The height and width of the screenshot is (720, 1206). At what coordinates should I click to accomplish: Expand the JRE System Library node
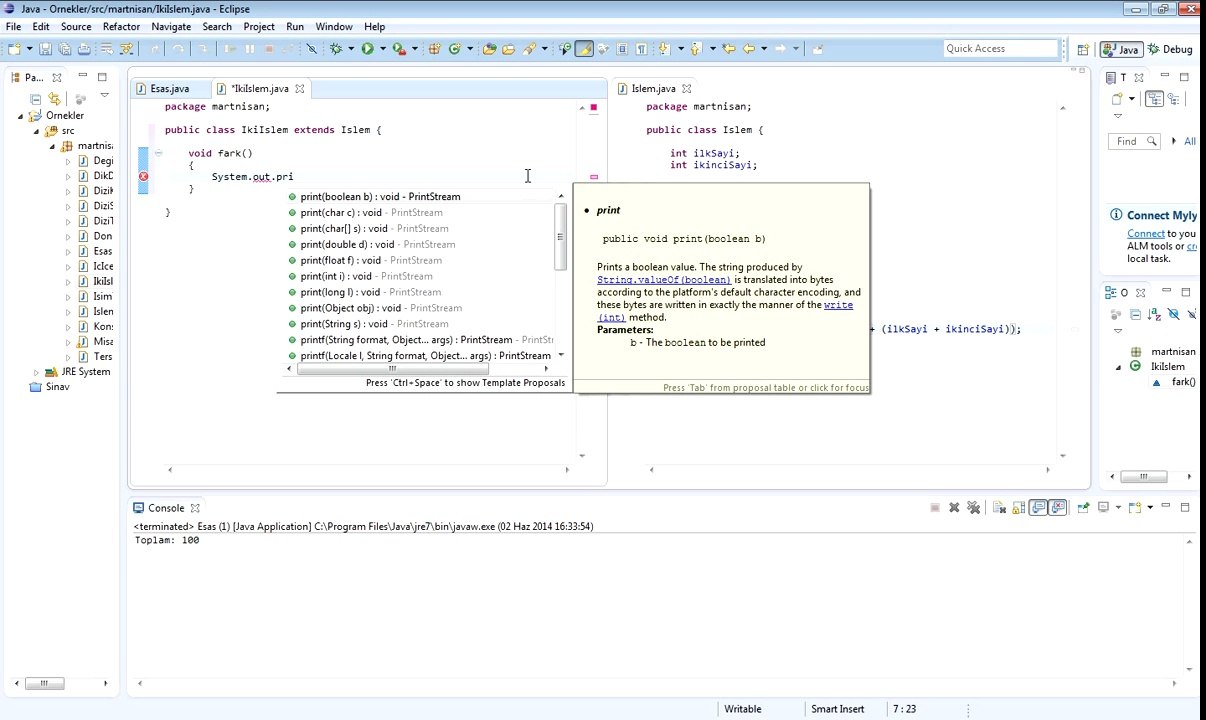[37, 372]
